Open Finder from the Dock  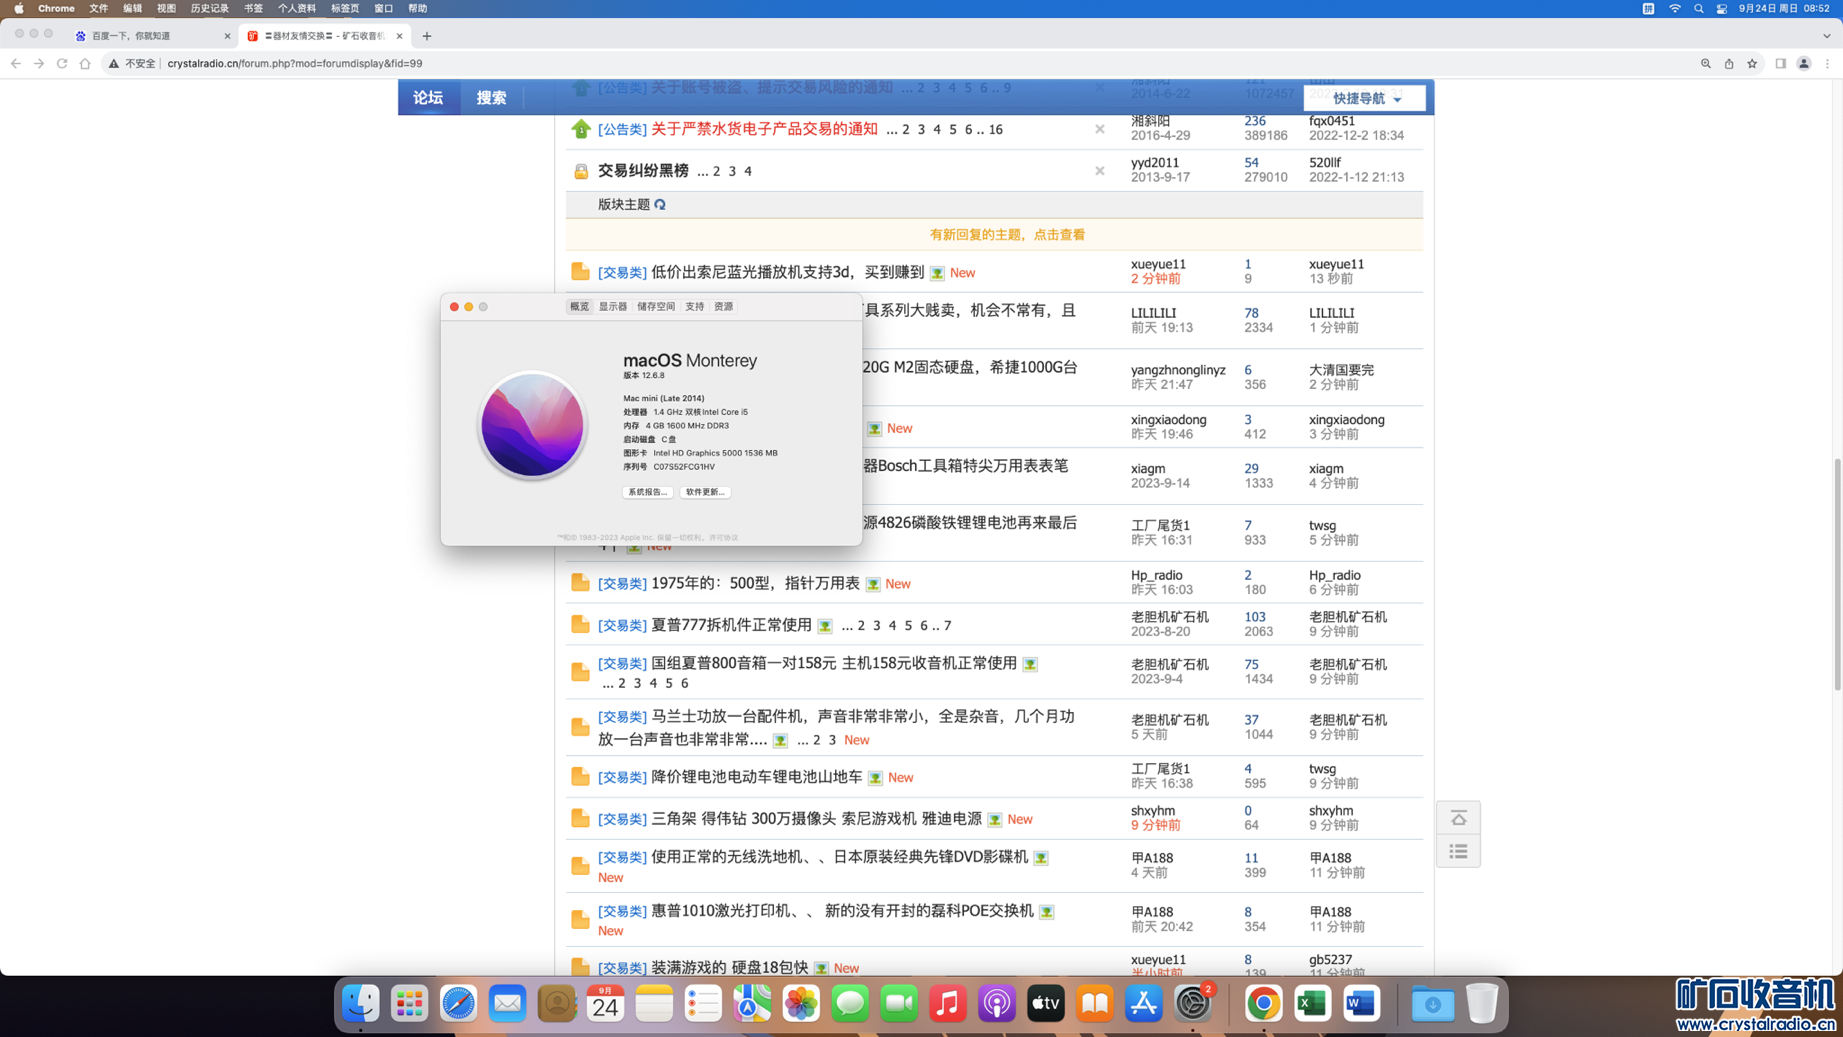pyautogui.click(x=360, y=1003)
